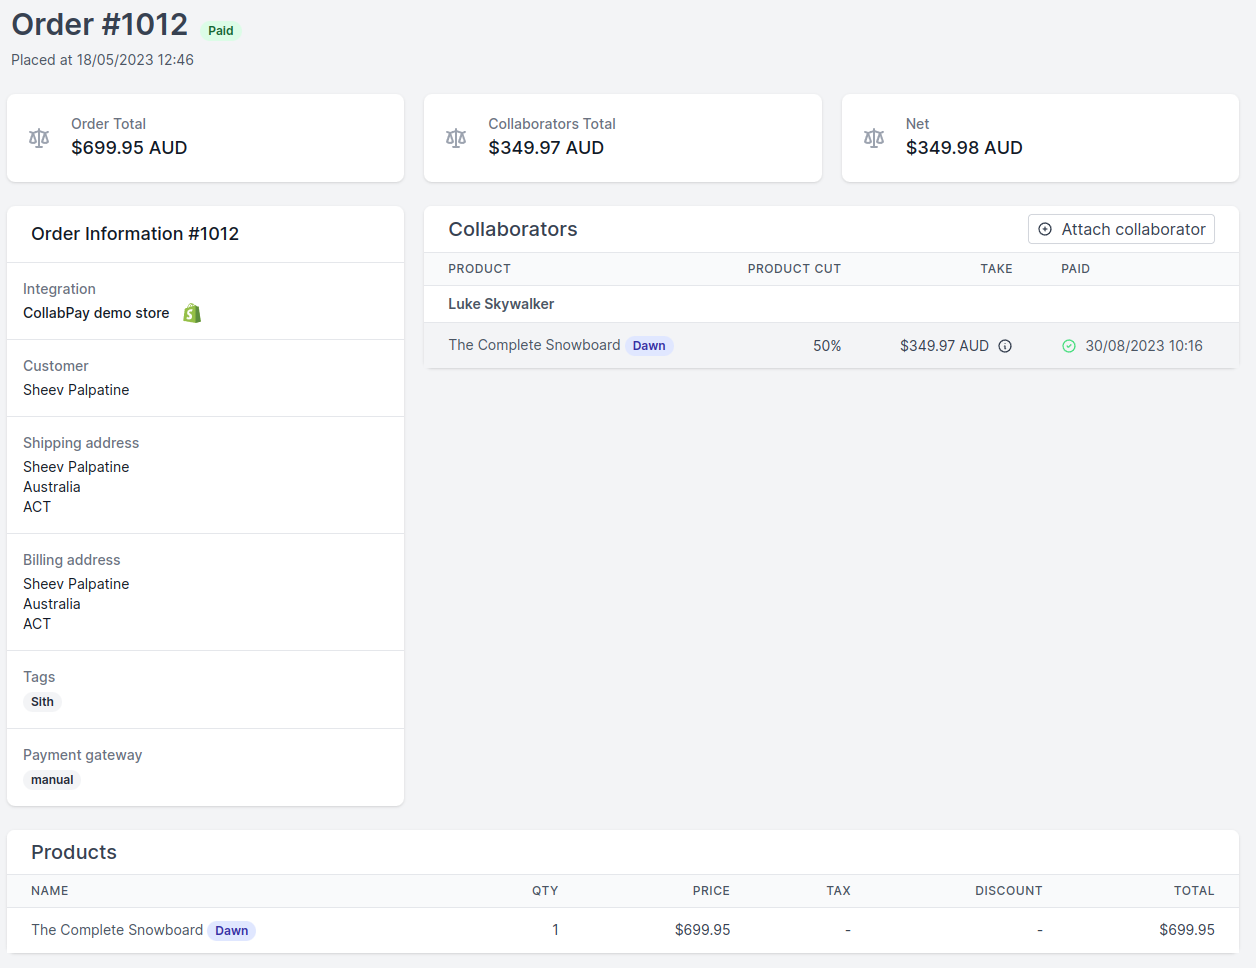Click the Dawn badge in Products table row
This screenshot has width=1256, height=968.
click(x=231, y=931)
